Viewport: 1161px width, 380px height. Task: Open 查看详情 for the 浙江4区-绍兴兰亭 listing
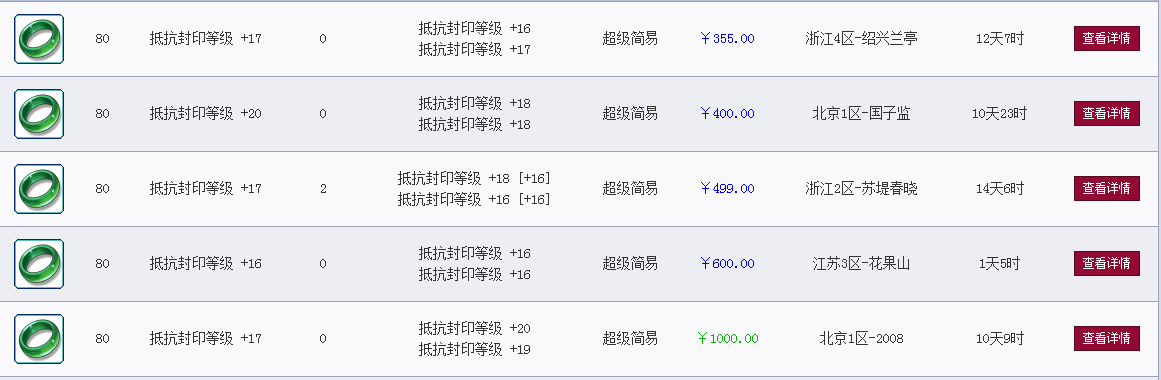(1106, 39)
